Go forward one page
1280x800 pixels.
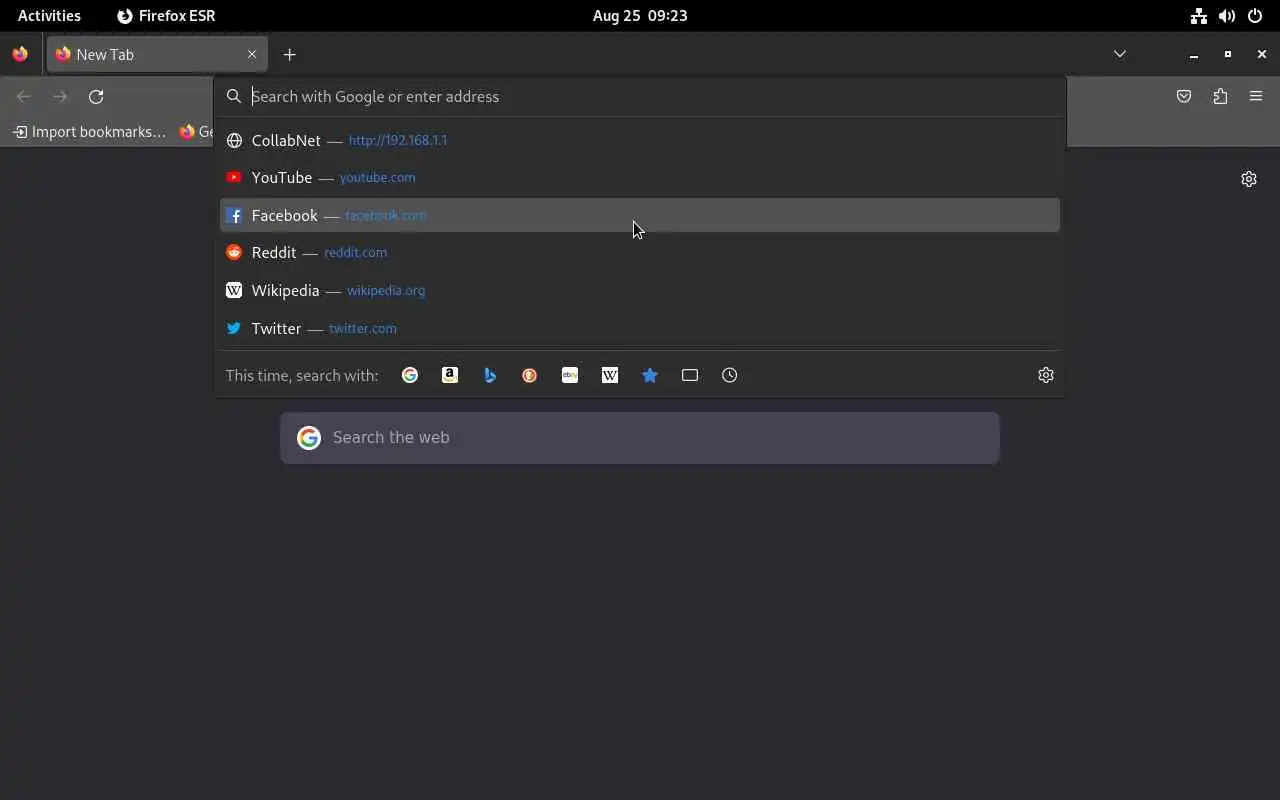(60, 96)
